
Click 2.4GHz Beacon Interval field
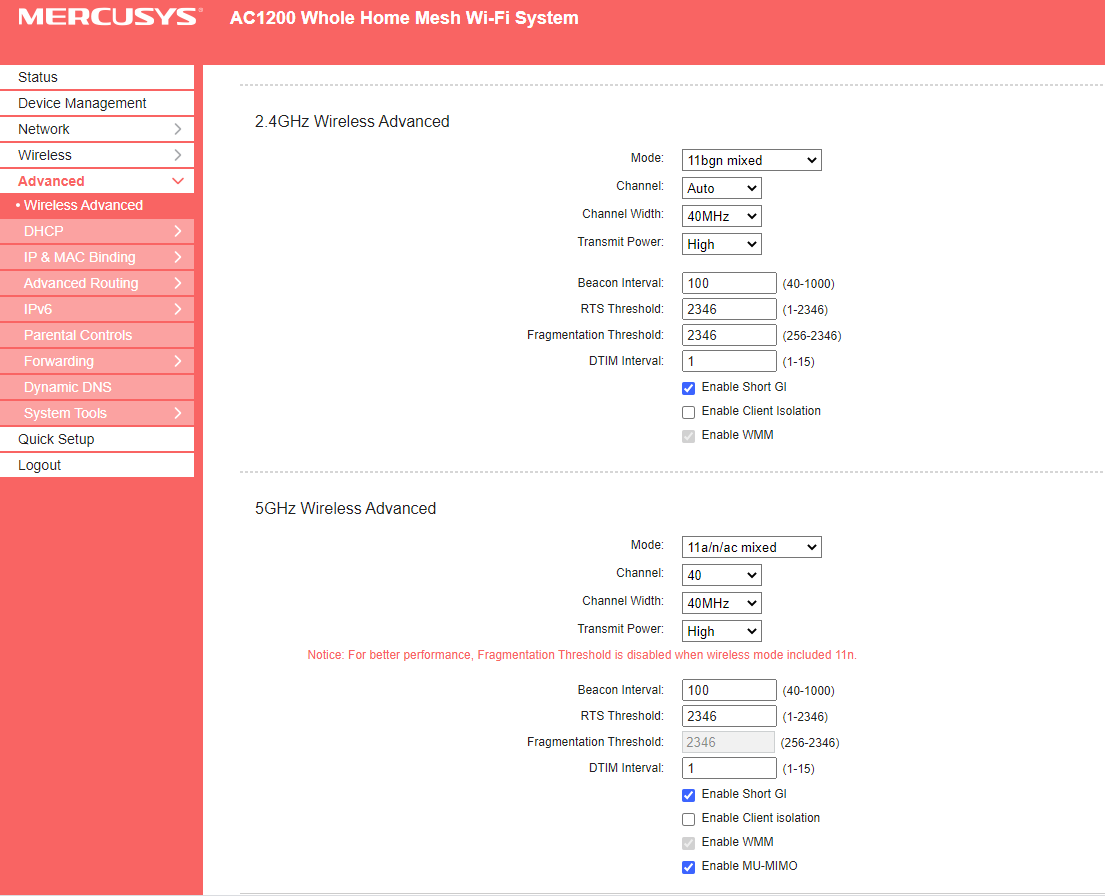point(729,283)
